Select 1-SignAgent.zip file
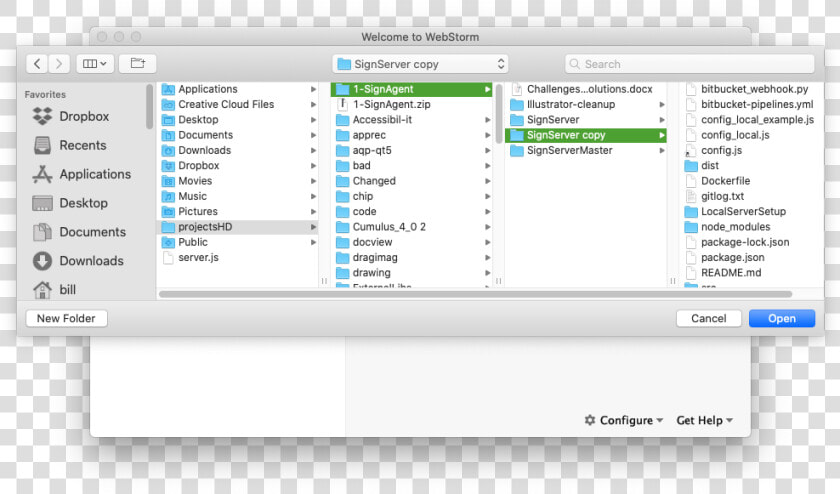The width and height of the screenshot is (840, 494). point(411,104)
